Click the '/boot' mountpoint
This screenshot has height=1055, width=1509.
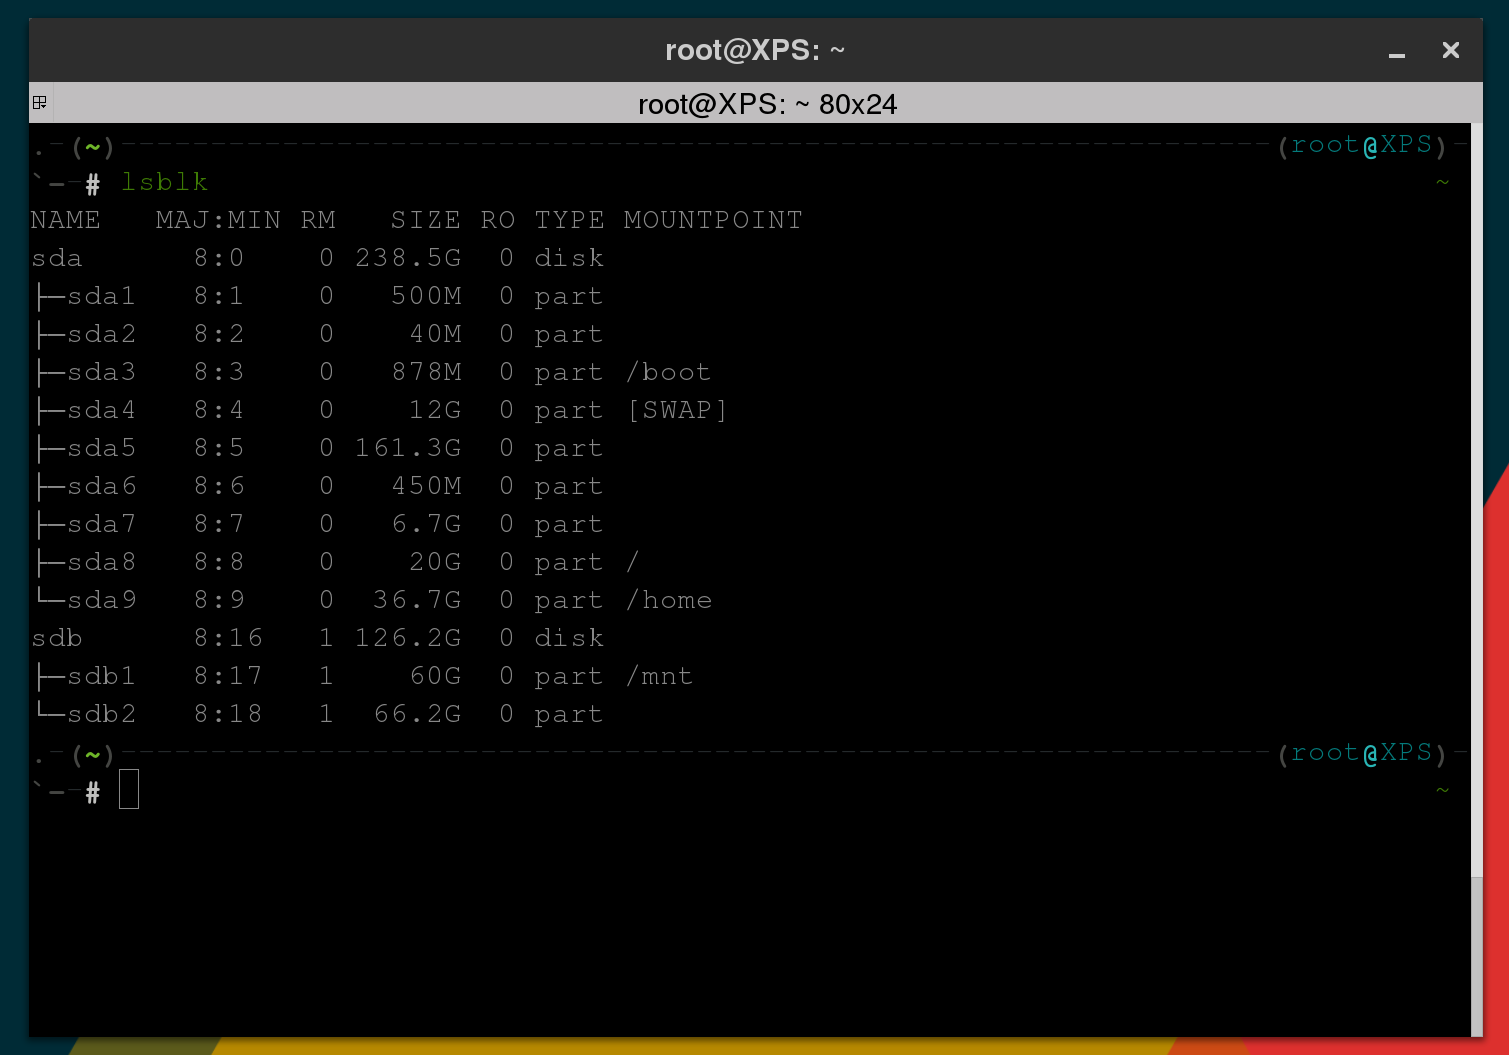coord(668,372)
